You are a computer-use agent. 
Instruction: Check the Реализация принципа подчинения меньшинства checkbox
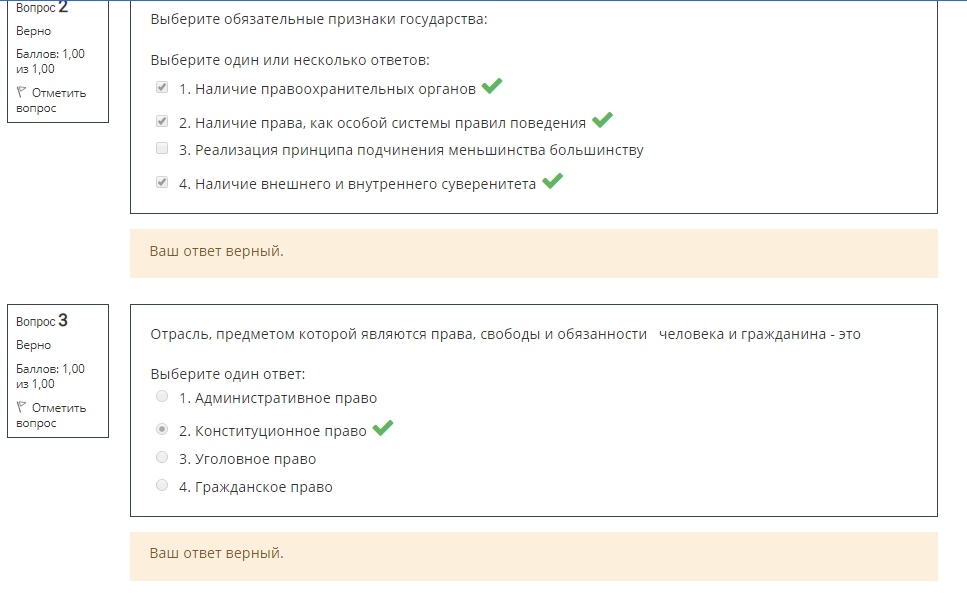(162, 149)
